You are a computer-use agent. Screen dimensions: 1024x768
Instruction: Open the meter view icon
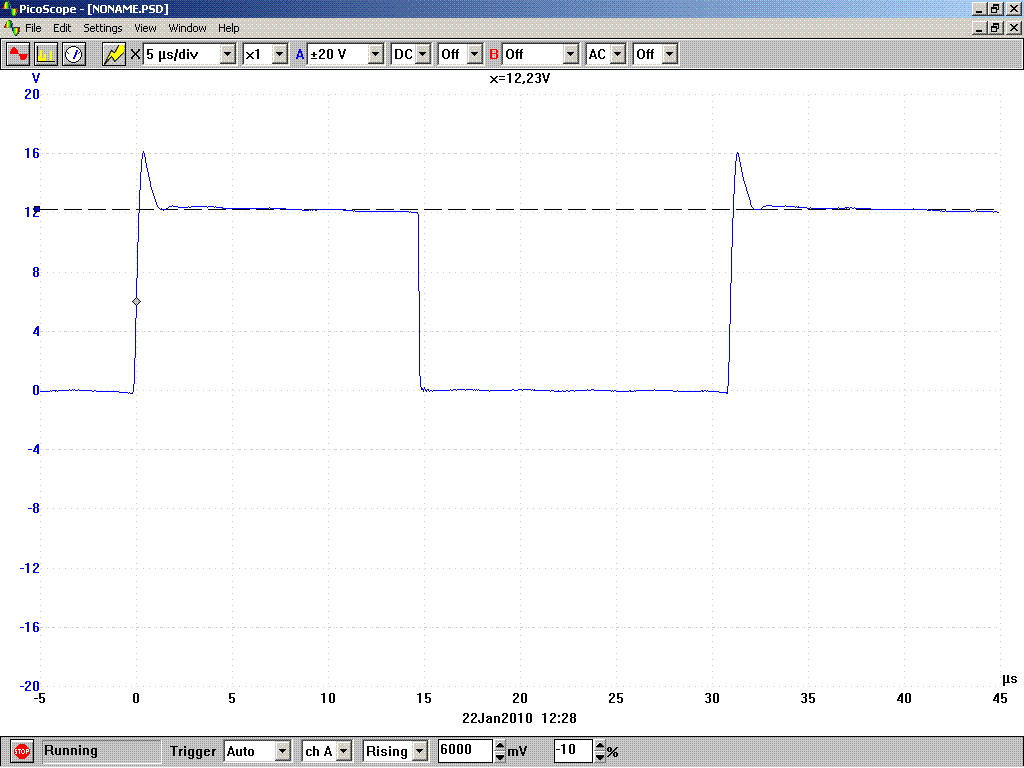pyautogui.click(x=74, y=54)
